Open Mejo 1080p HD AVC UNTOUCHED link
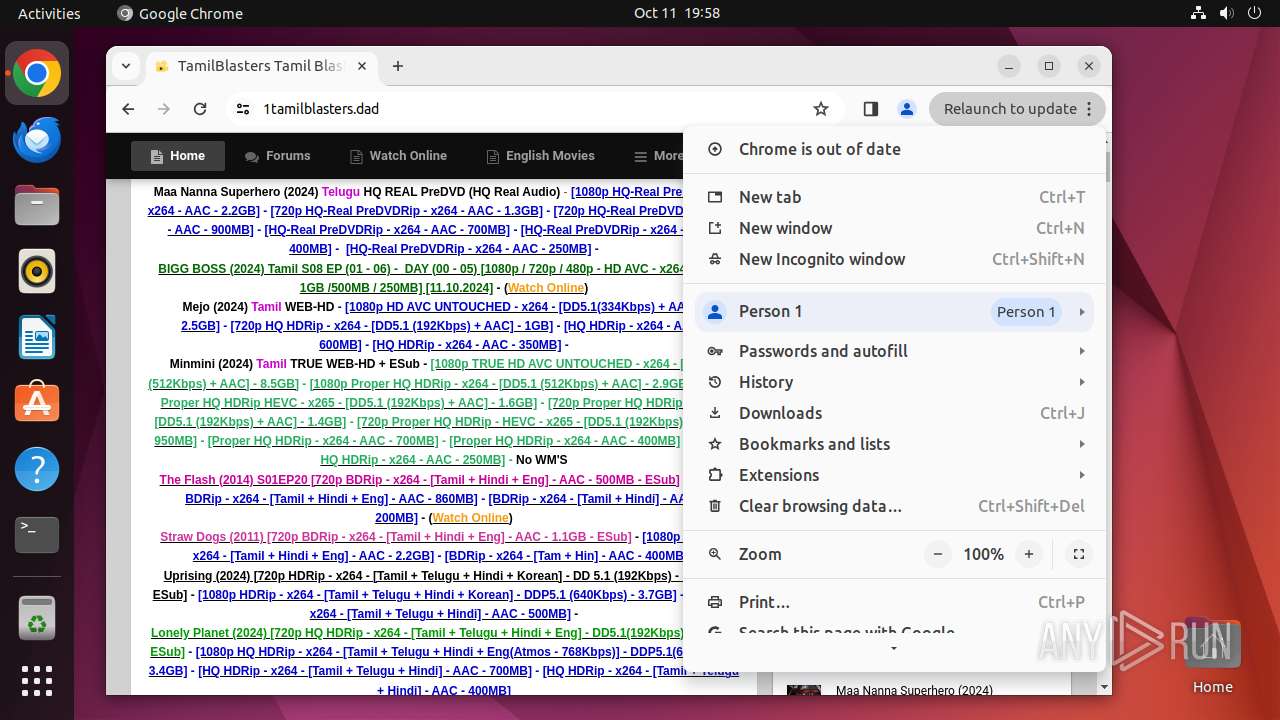This screenshot has width=1280, height=720. click(x=514, y=307)
